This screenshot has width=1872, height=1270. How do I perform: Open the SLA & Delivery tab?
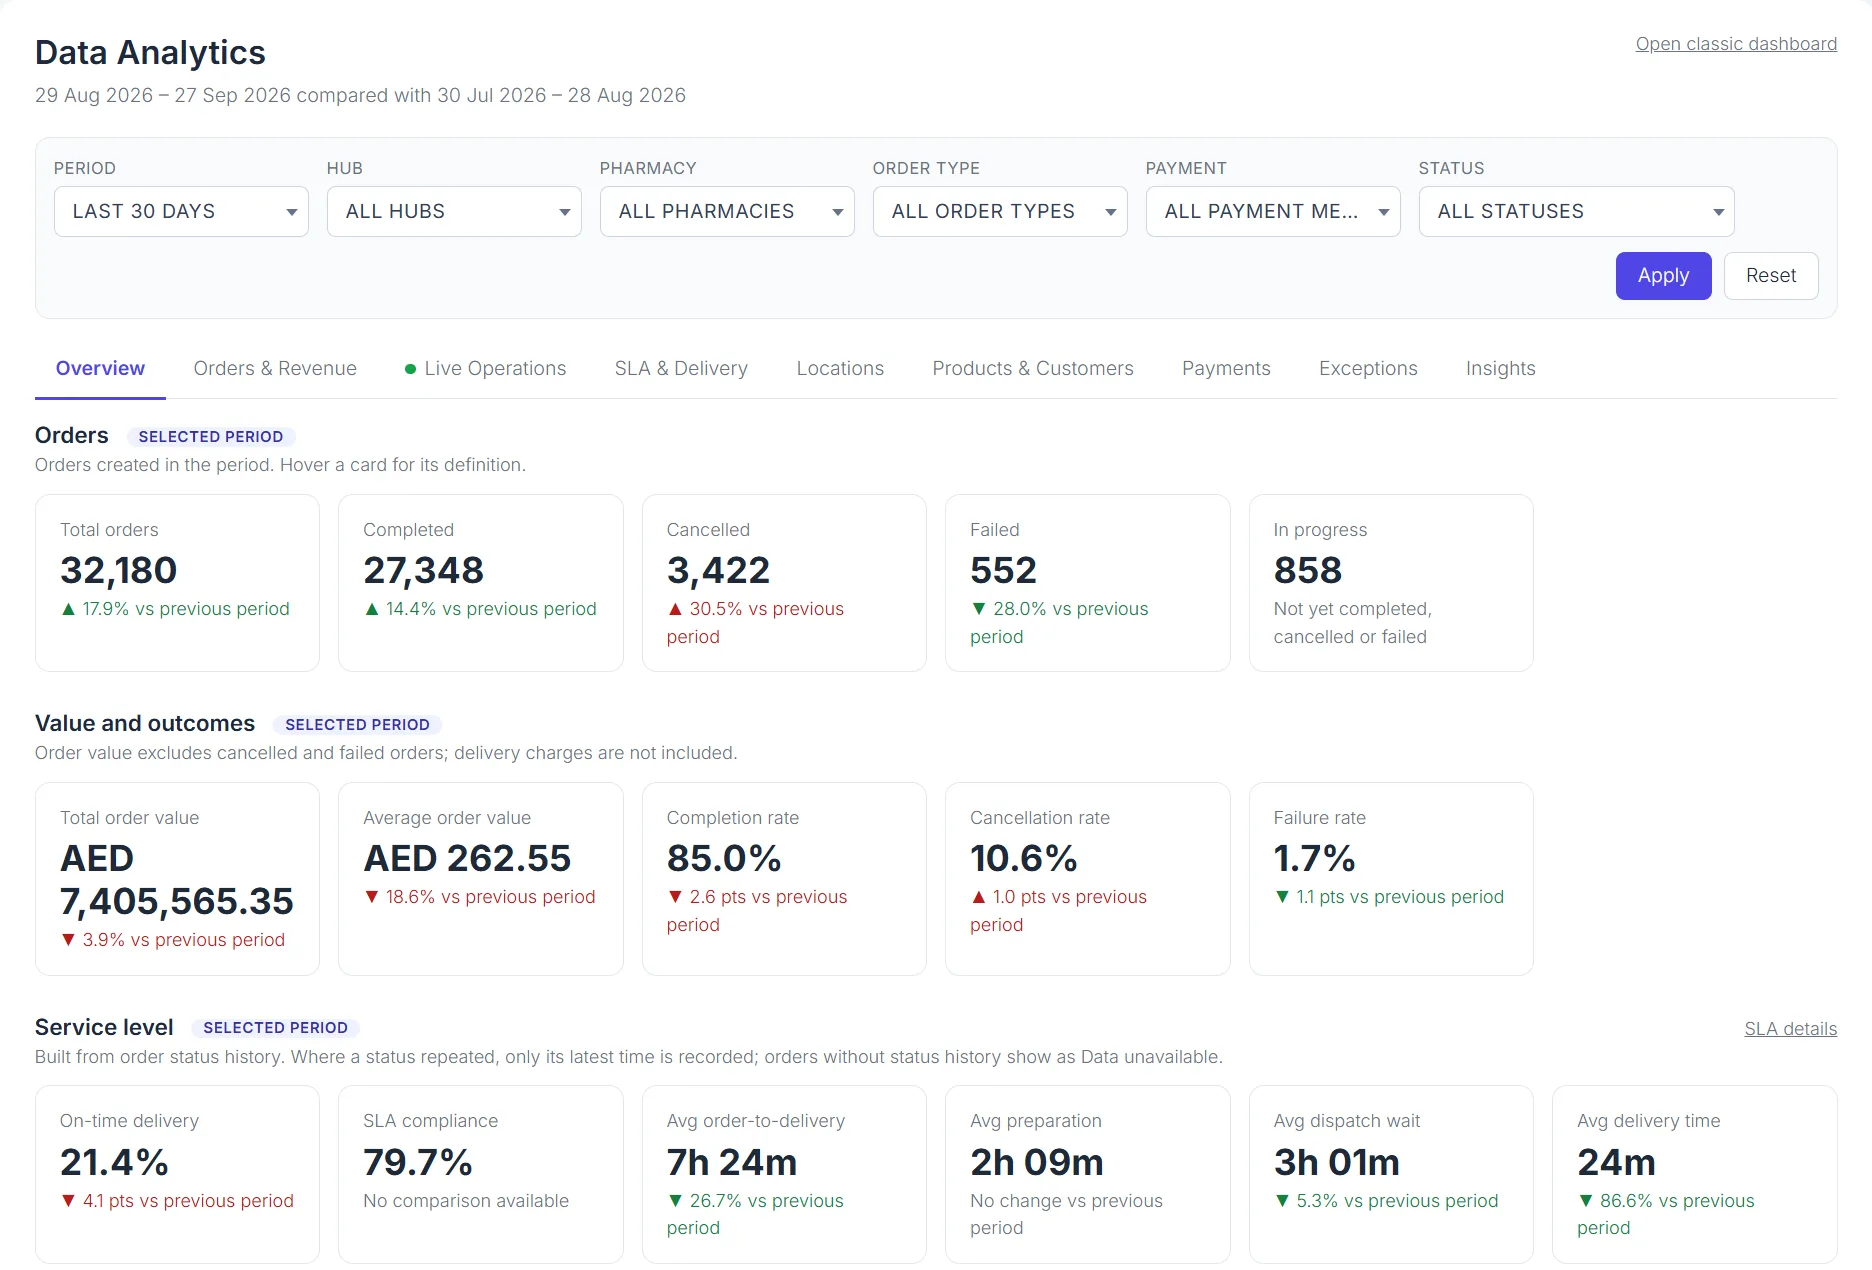click(x=681, y=368)
